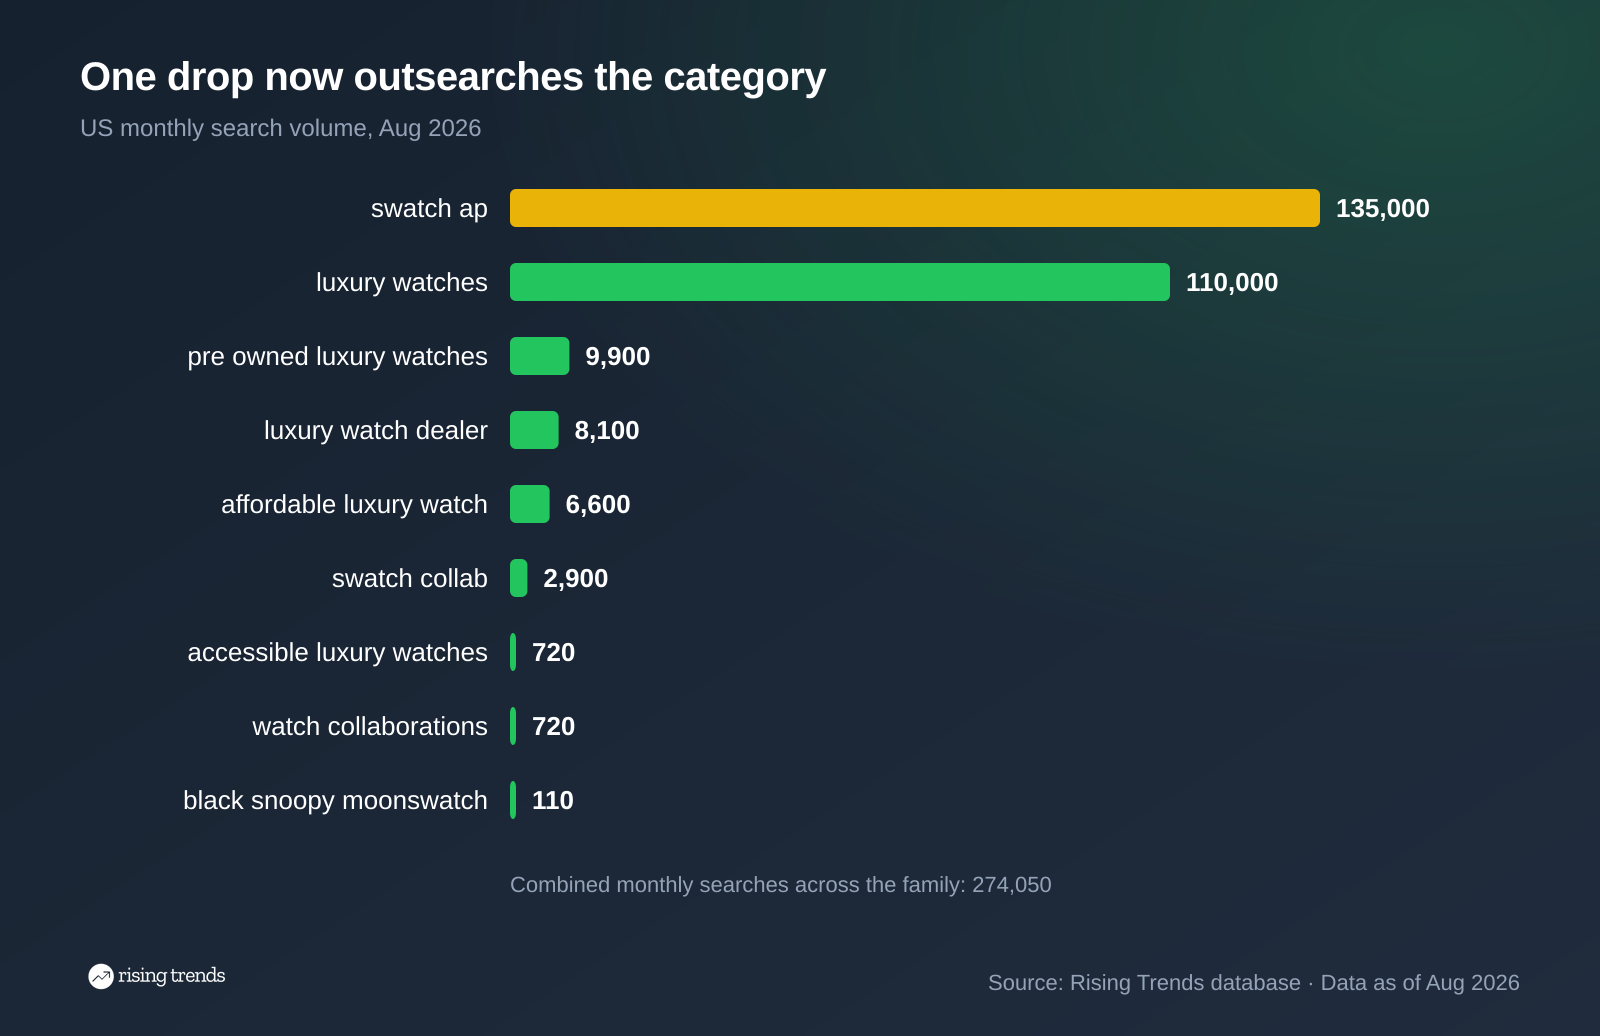The width and height of the screenshot is (1600, 1036).
Task: Click the swatch collab bar
Action: click(519, 578)
